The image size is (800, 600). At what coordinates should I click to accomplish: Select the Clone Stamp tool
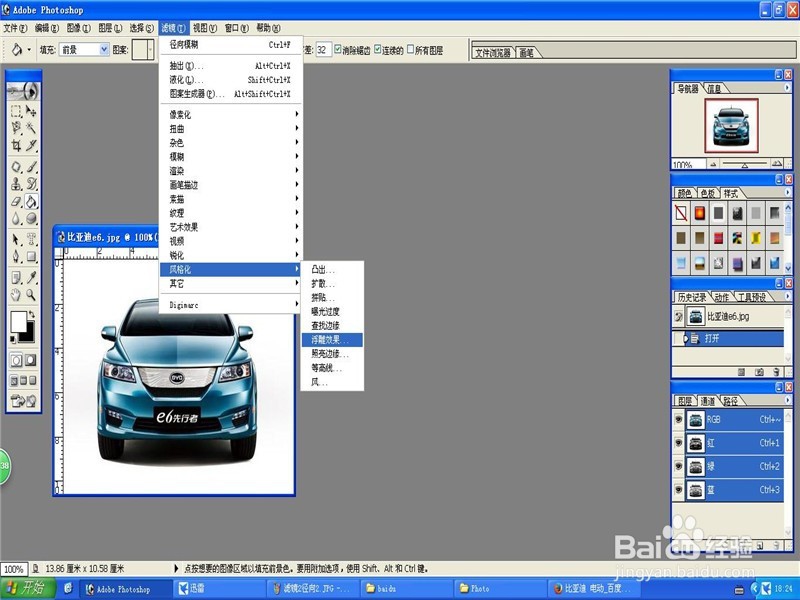16,184
